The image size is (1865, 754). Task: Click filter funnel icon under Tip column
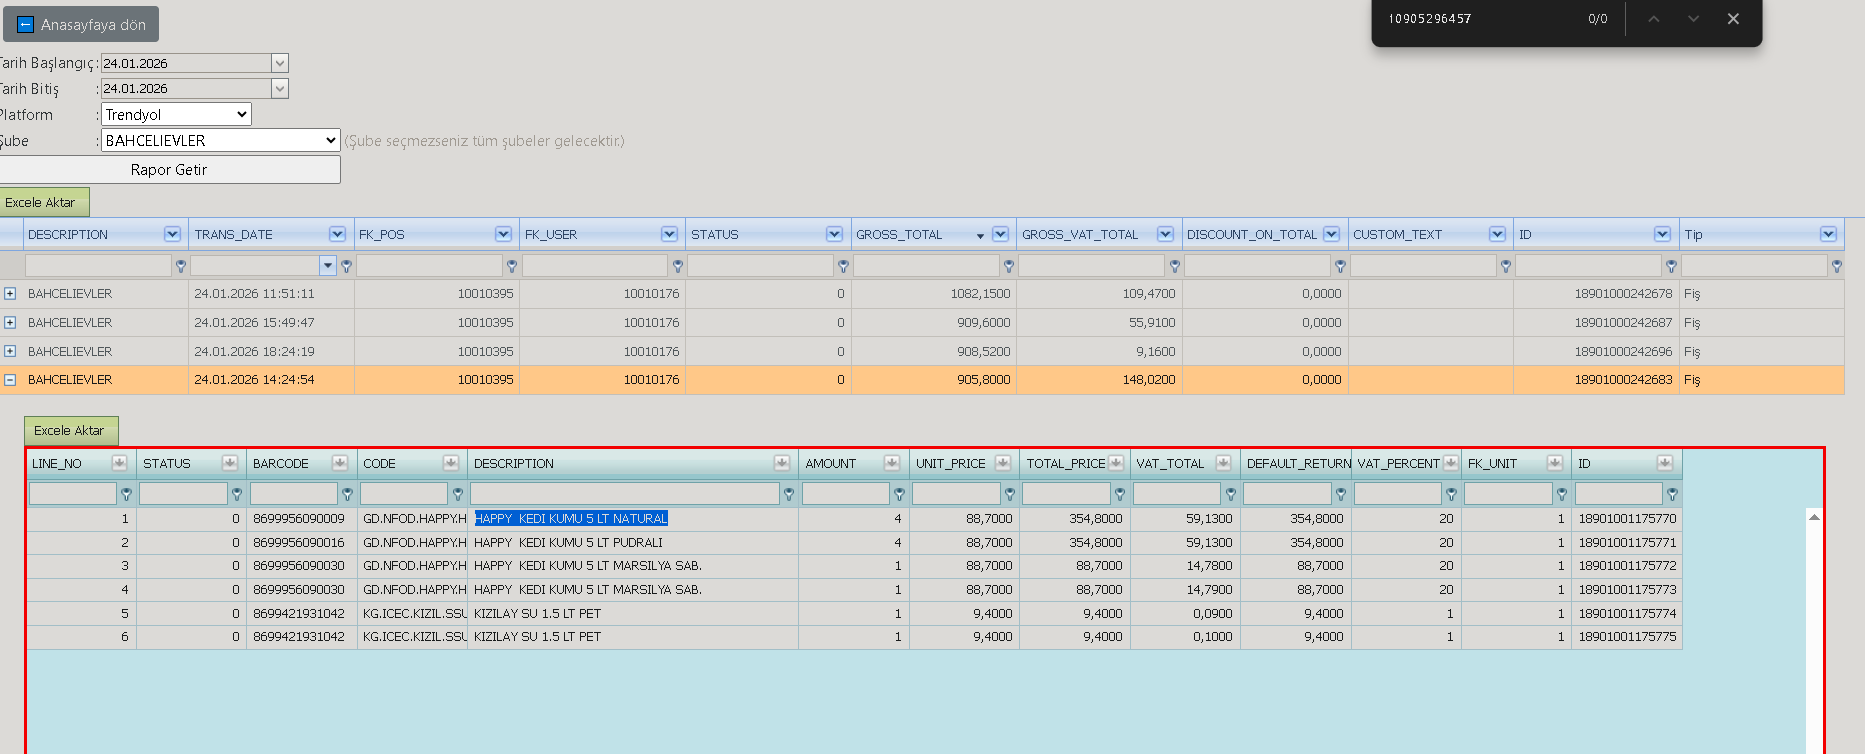(x=1837, y=266)
